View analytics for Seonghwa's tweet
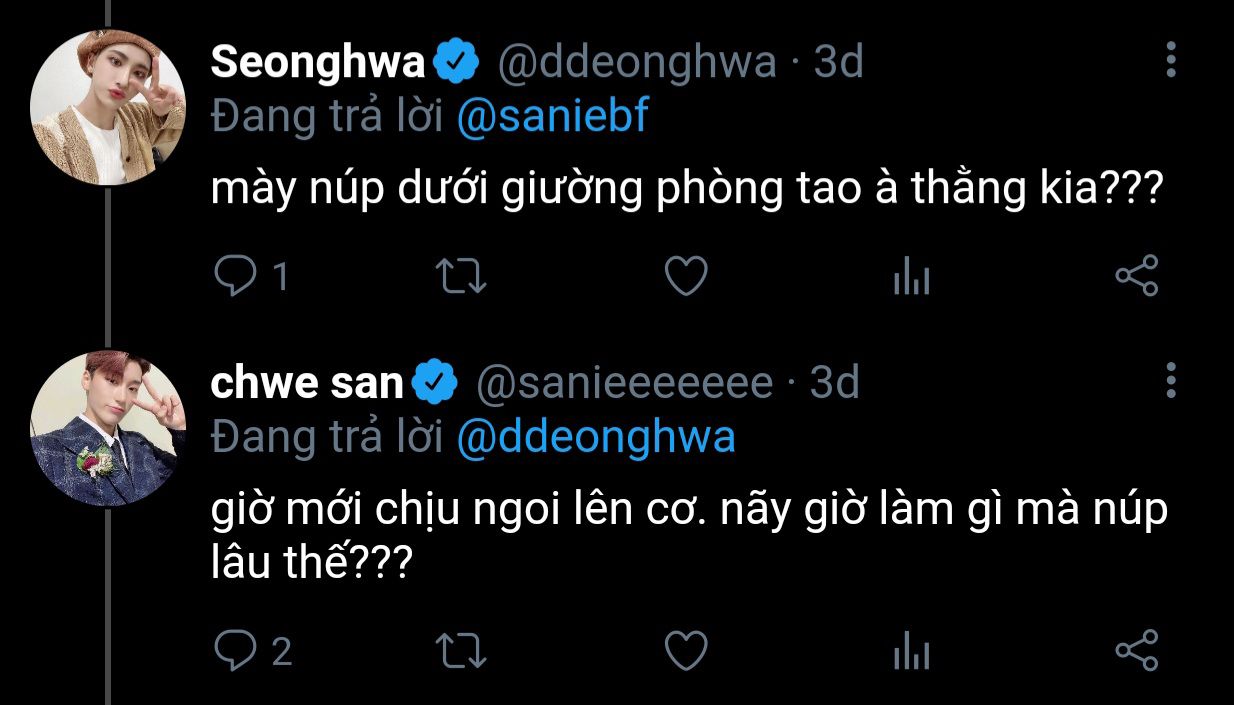This screenshot has height=705, width=1234. click(911, 277)
